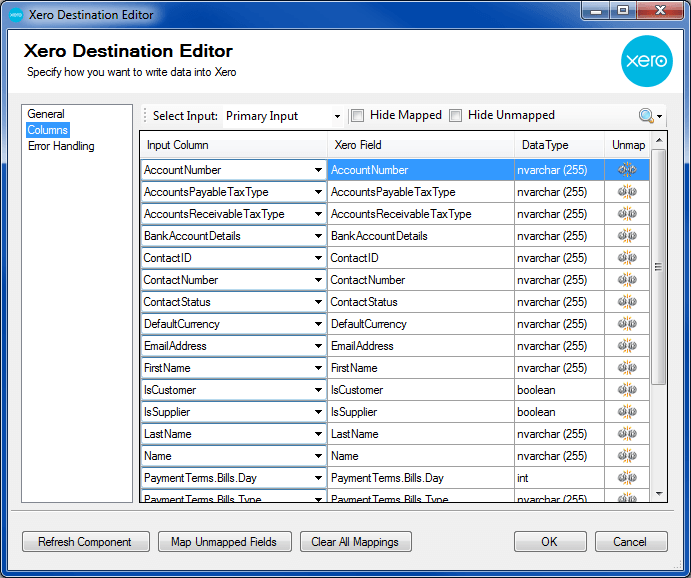Open AccountsReceivableTaxType input column dropdown
Viewport: 691px width, 578px height.
click(x=318, y=214)
